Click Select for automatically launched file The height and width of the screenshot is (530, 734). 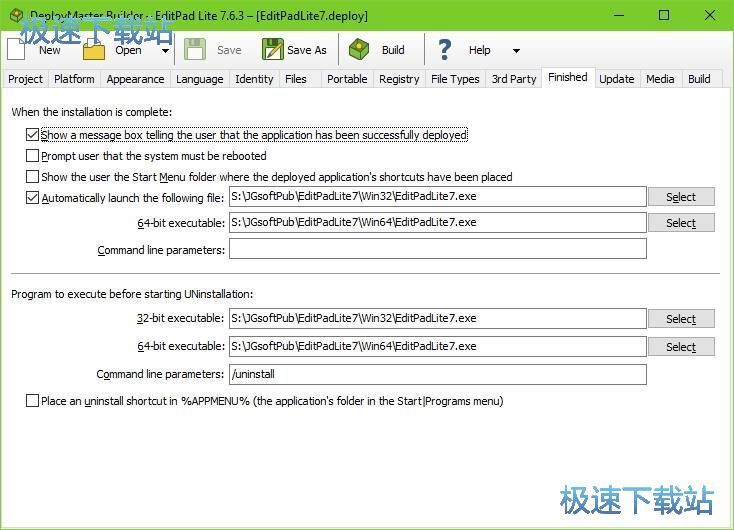(681, 197)
